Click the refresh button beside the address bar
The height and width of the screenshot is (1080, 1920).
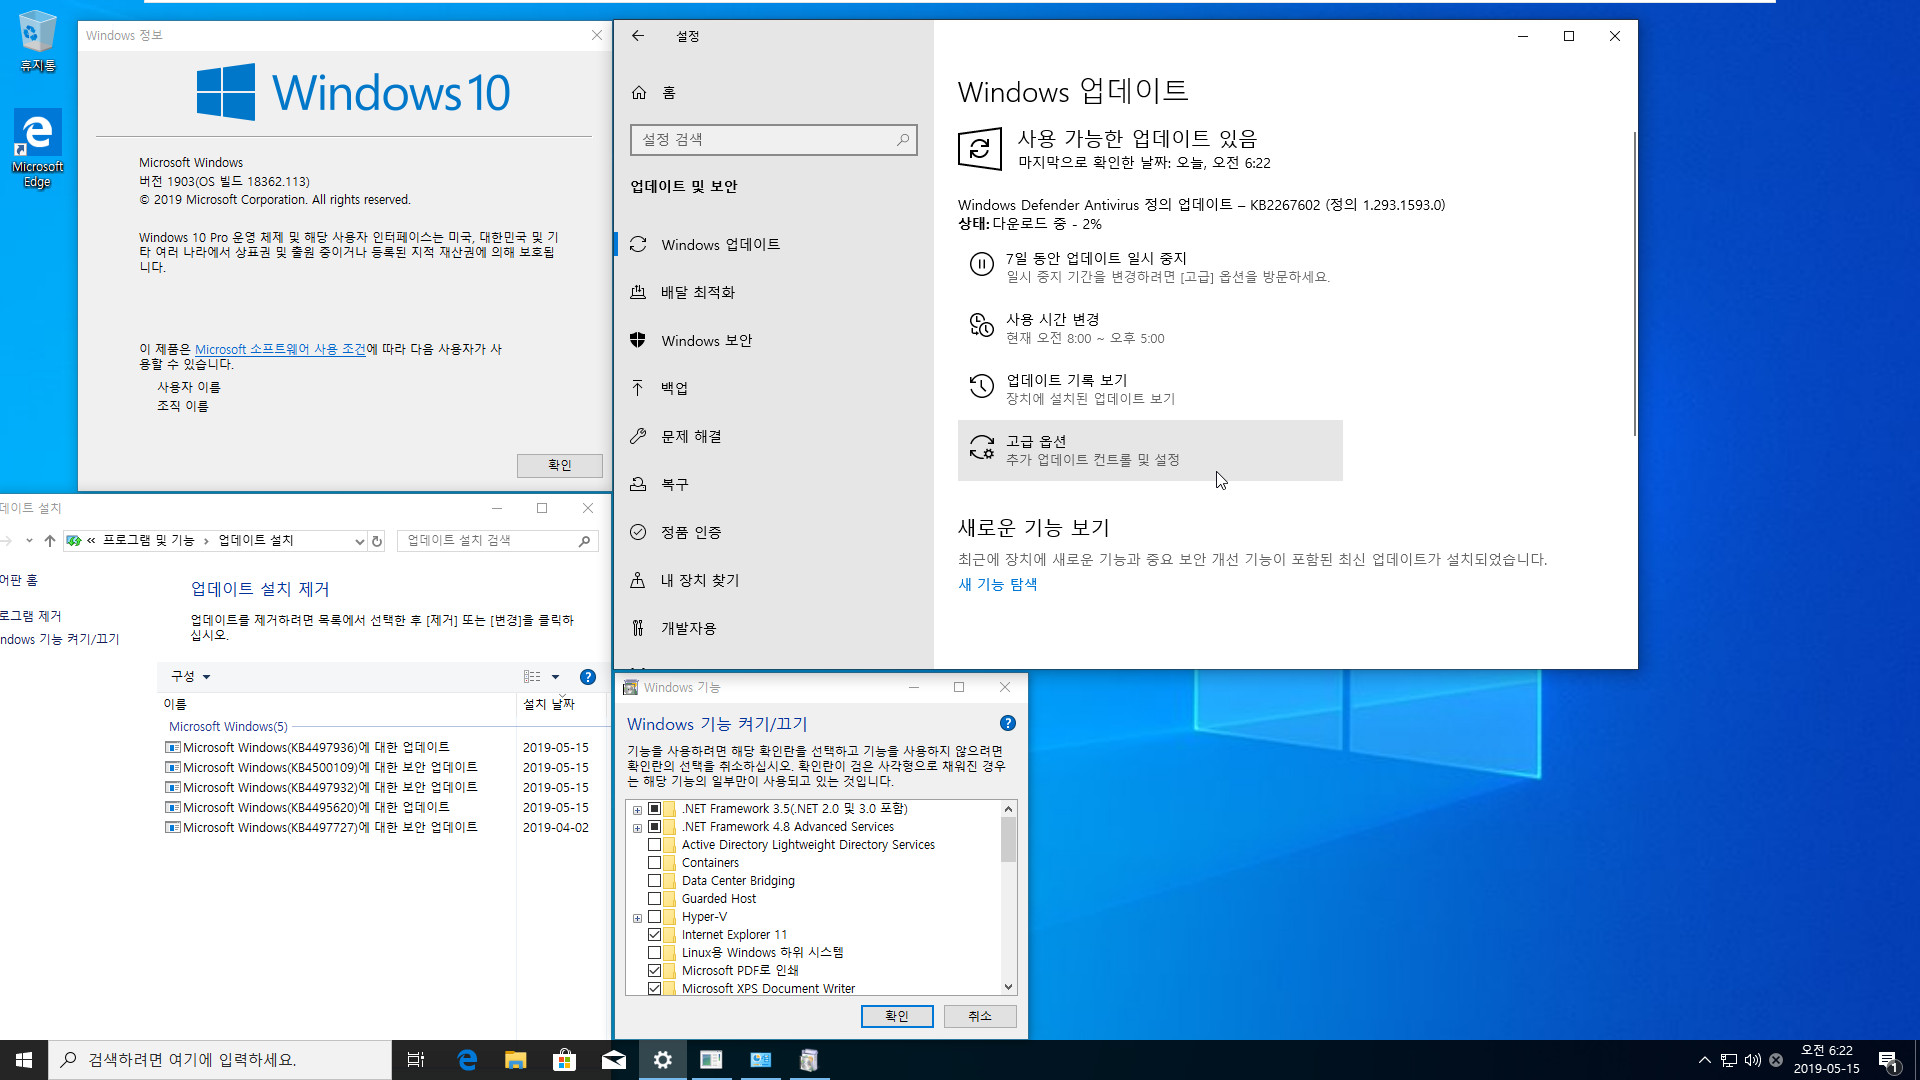[x=377, y=541]
